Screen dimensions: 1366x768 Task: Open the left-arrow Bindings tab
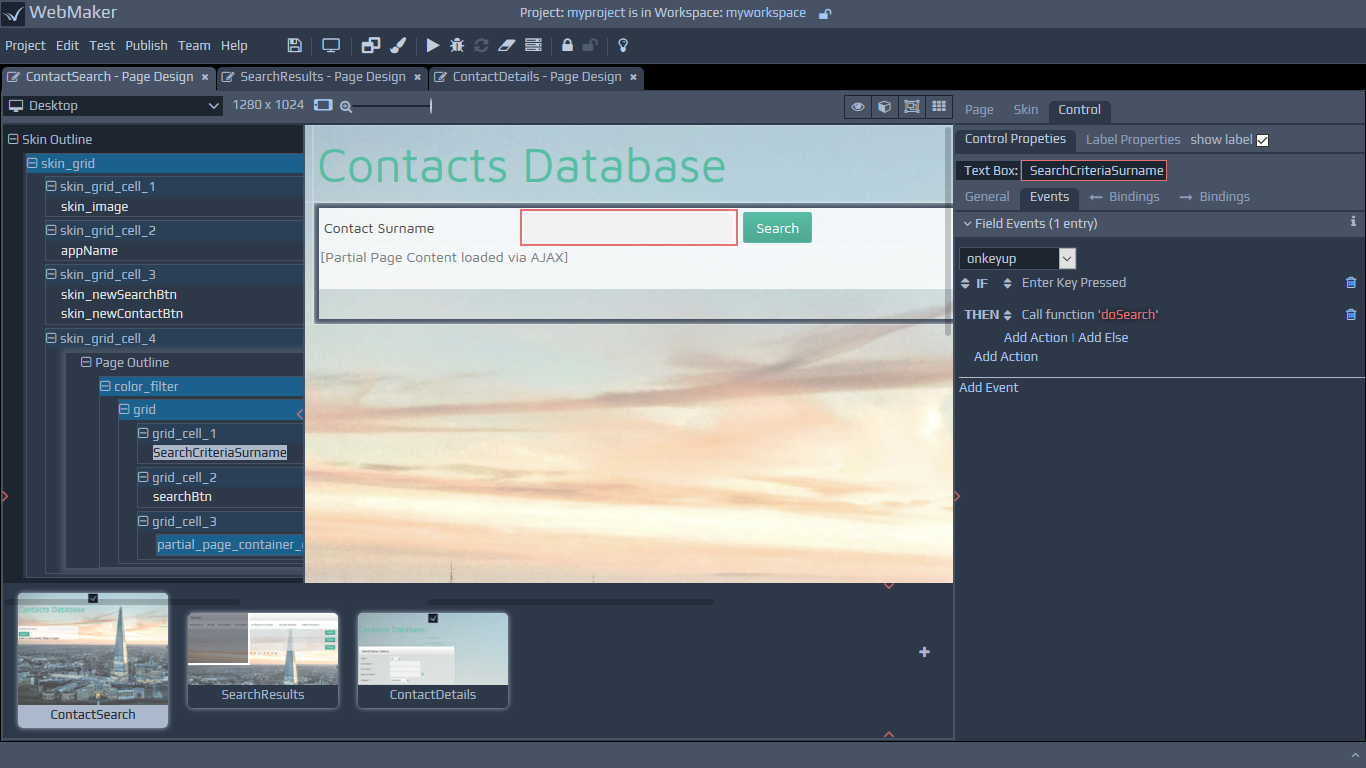[x=1124, y=197]
